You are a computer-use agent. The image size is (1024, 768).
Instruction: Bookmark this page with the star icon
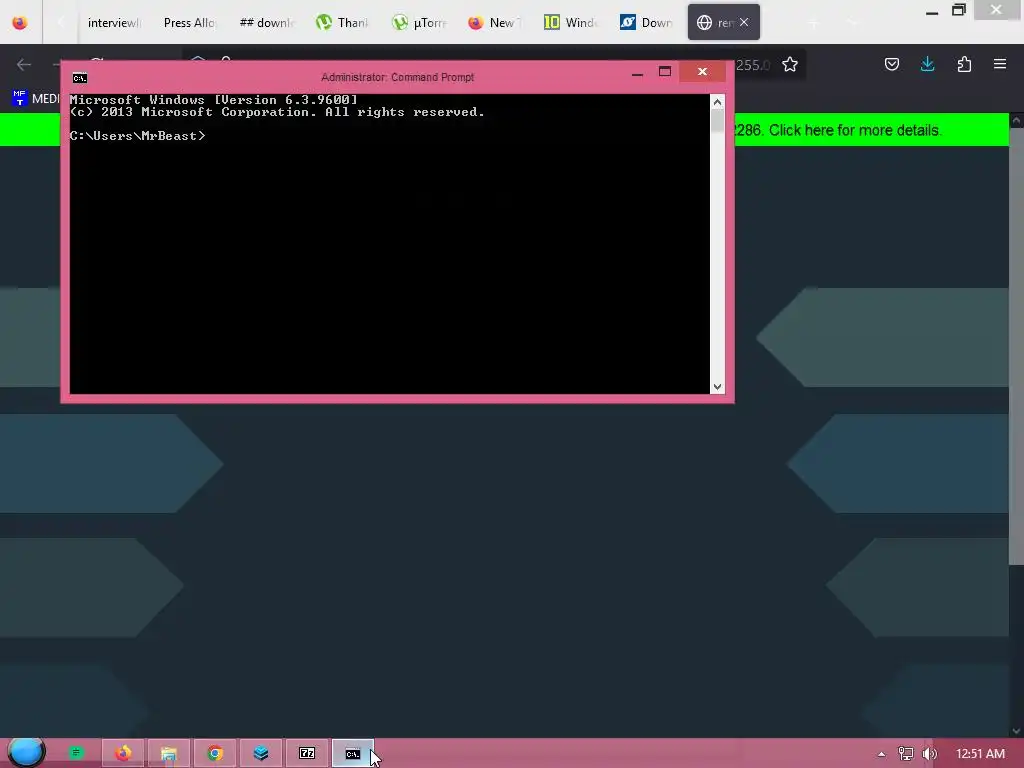pyautogui.click(x=790, y=64)
